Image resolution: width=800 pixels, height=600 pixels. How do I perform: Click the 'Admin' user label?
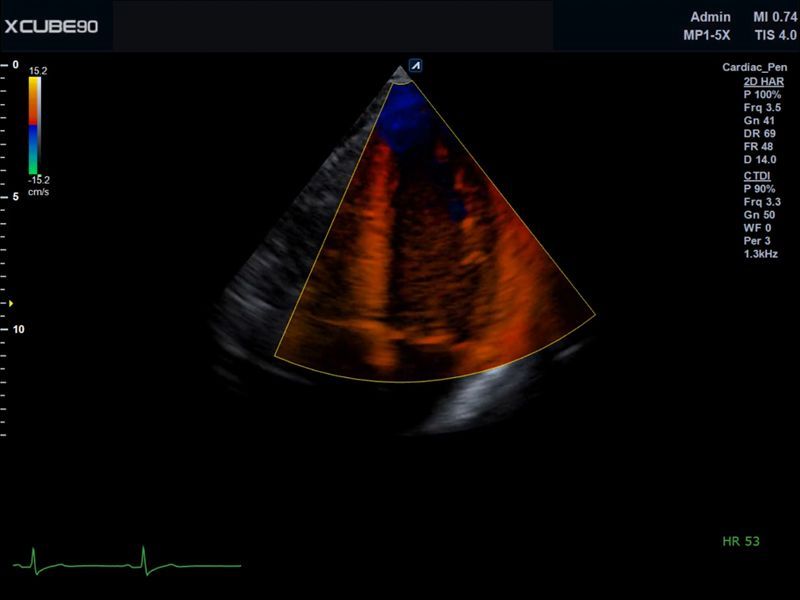click(x=710, y=17)
